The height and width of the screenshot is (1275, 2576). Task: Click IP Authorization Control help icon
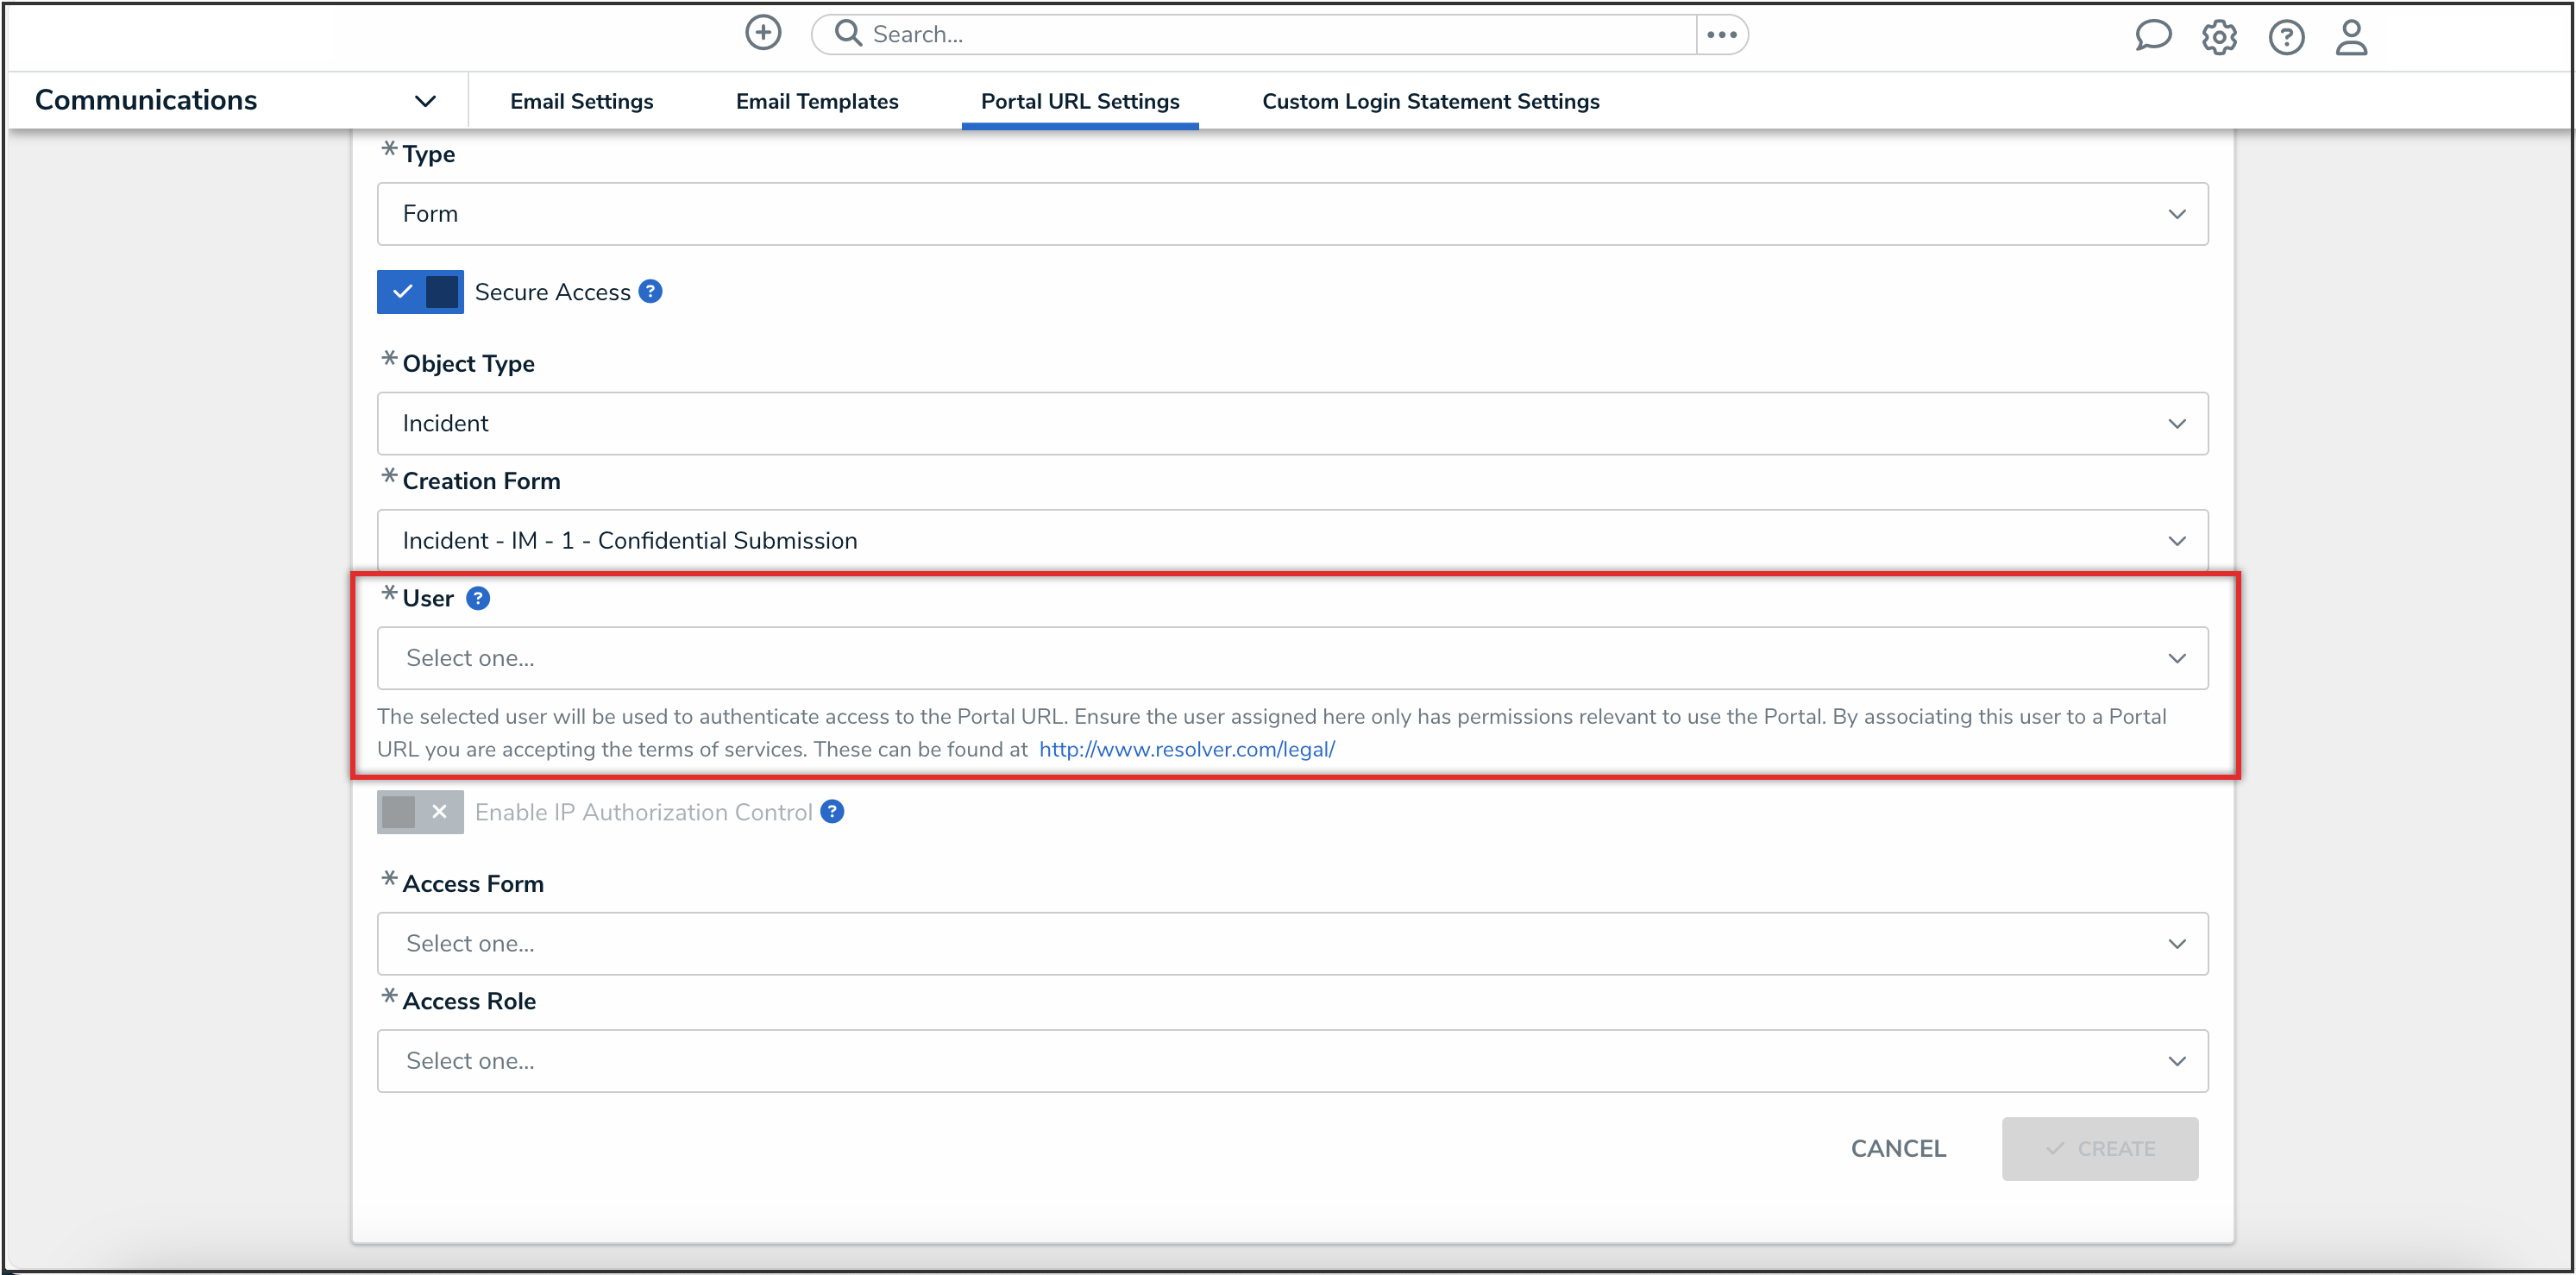[x=832, y=812]
